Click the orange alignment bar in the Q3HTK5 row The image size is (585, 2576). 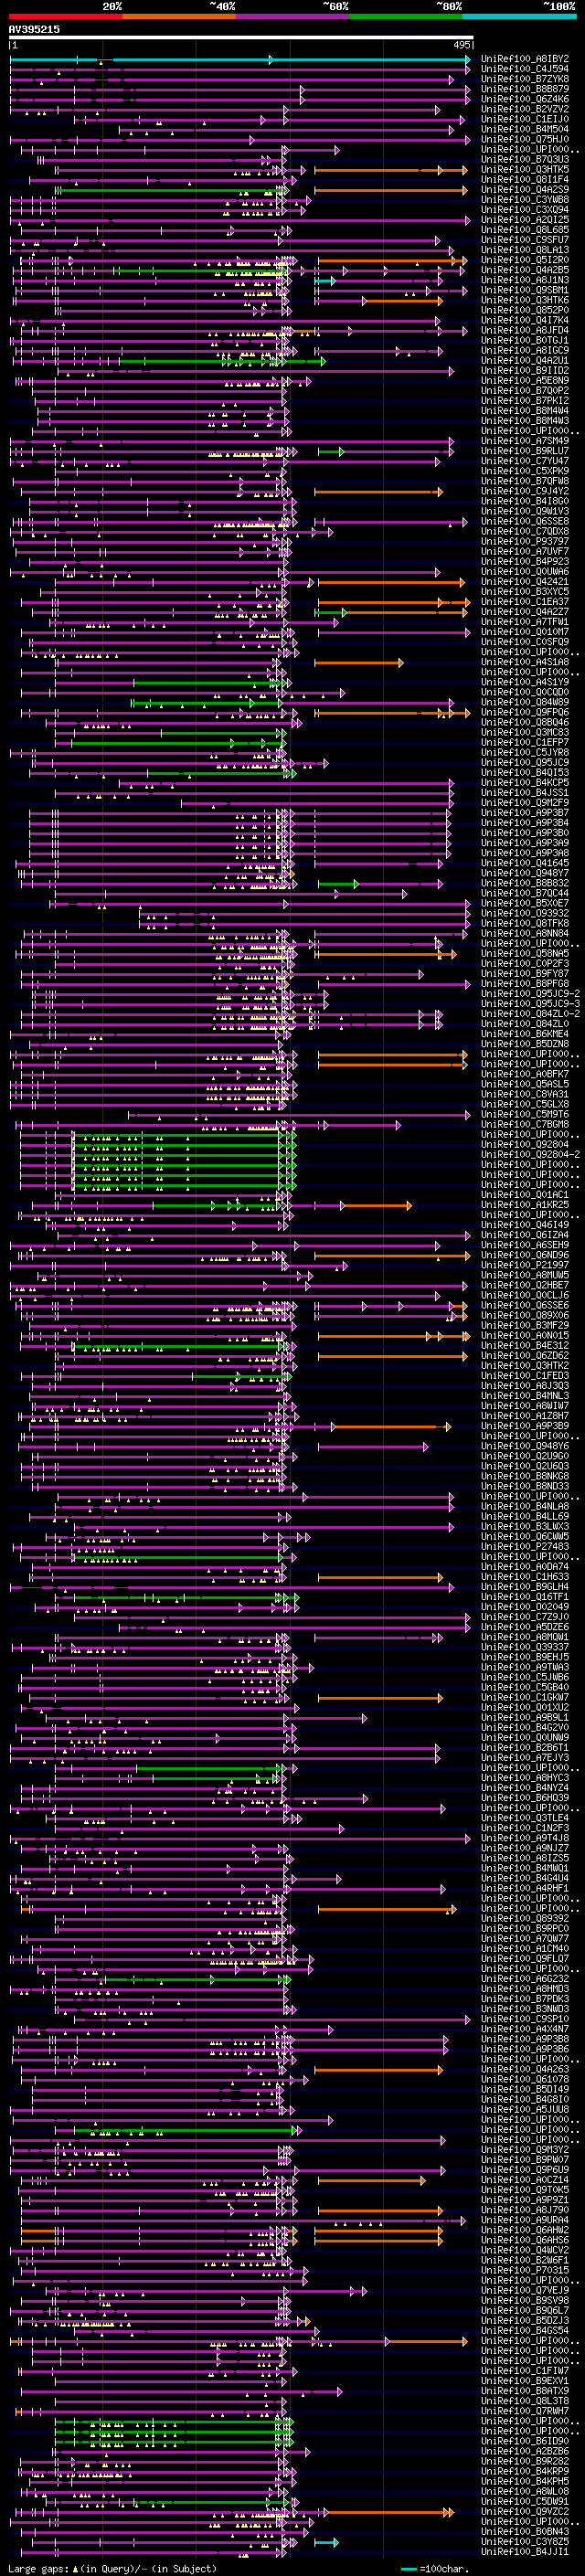391,170
